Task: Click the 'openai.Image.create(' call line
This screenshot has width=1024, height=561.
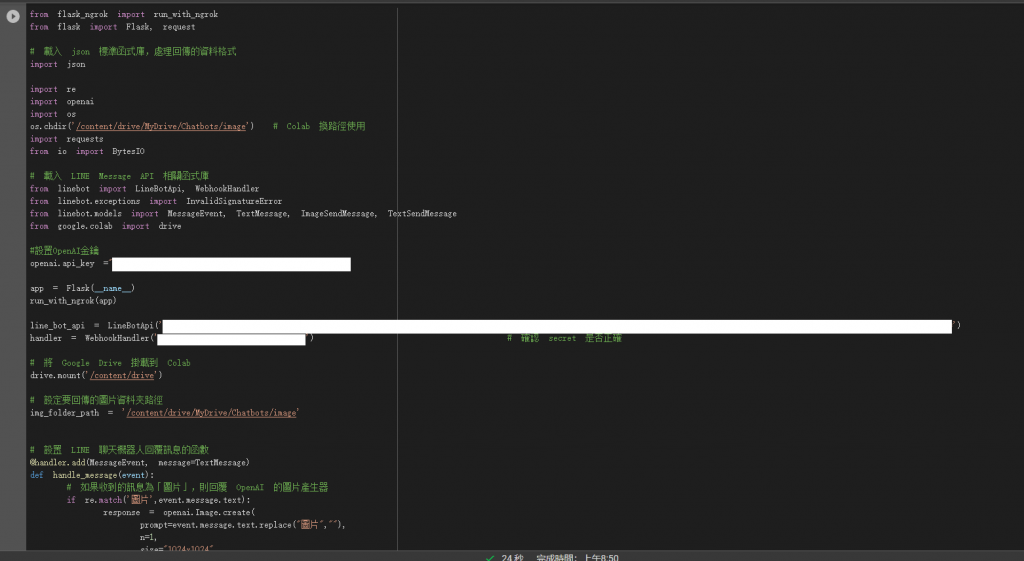Action: [x=179, y=513]
